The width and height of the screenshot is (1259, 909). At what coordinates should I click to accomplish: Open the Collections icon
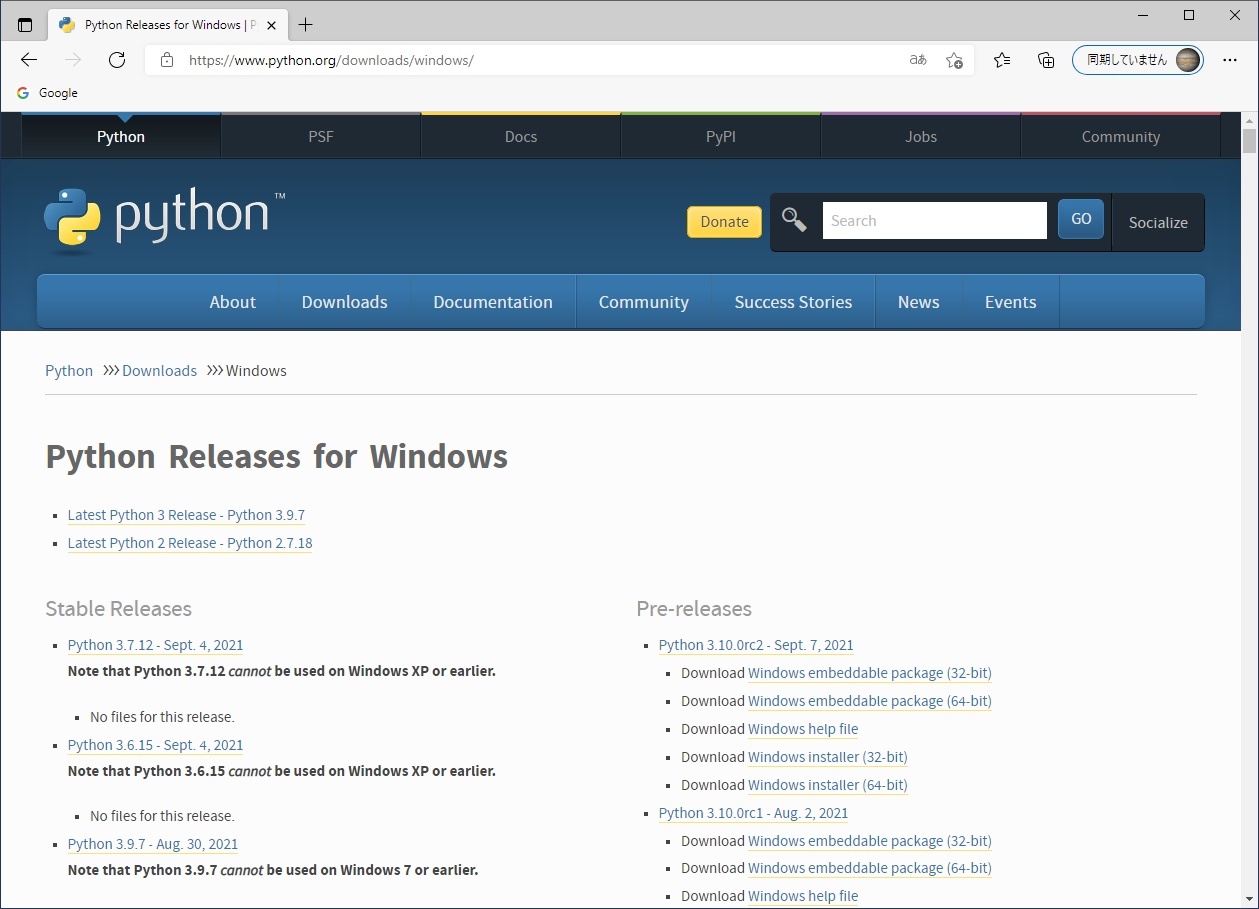coord(1046,60)
